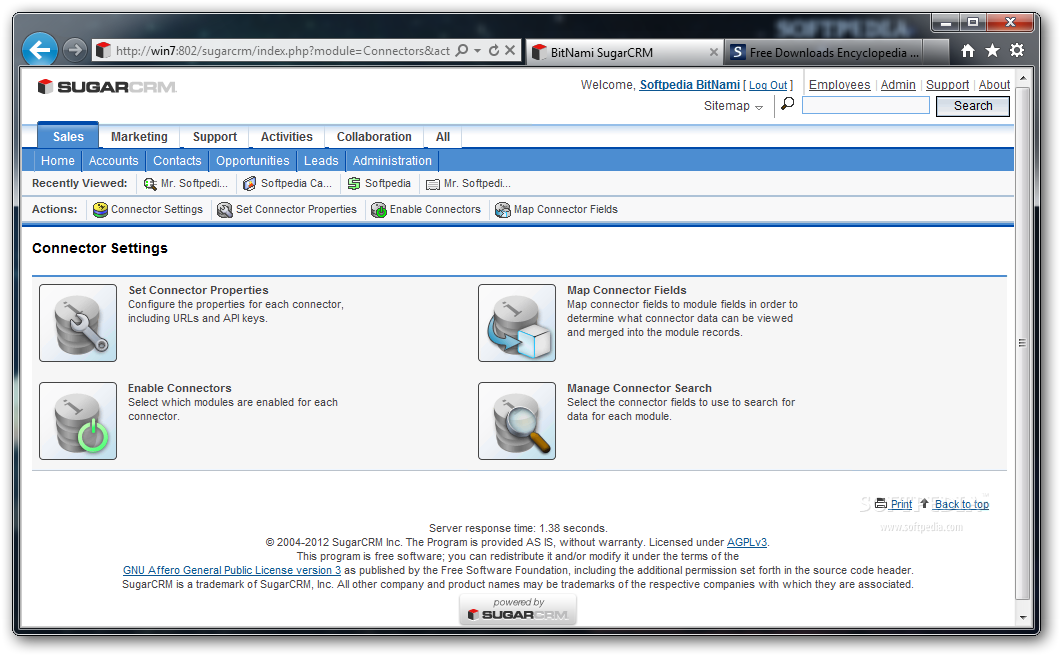Click the Map Connector Fields action icon
The image size is (1061, 656).
503,210
